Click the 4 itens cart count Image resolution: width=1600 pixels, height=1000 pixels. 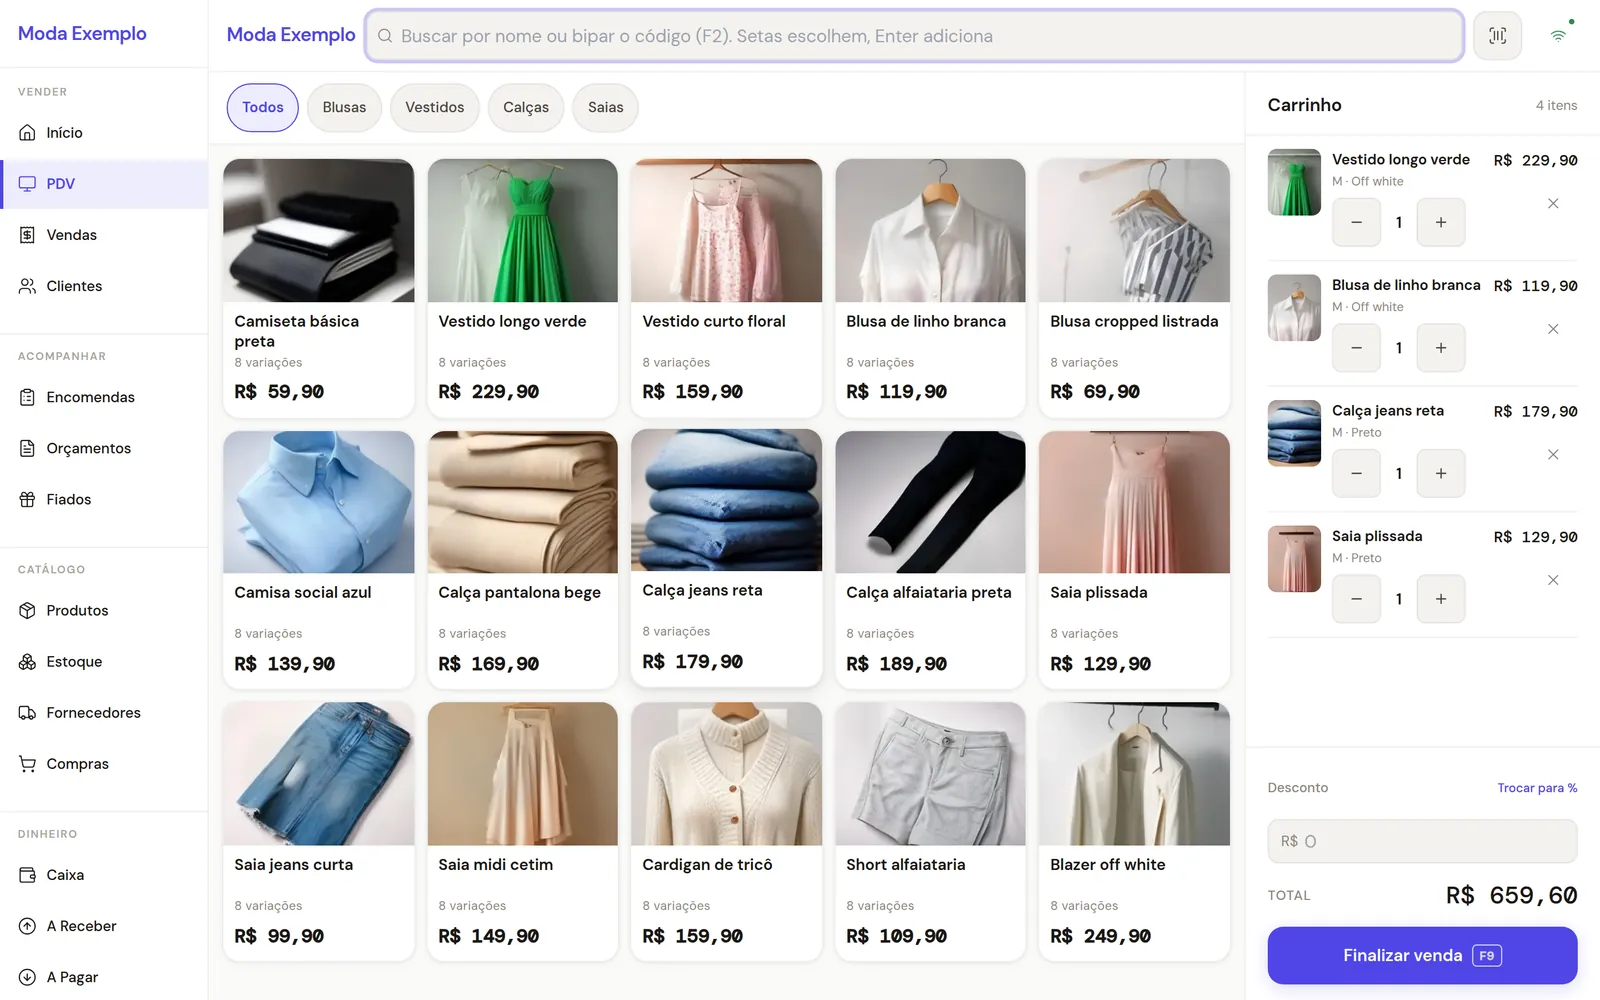pos(1556,105)
